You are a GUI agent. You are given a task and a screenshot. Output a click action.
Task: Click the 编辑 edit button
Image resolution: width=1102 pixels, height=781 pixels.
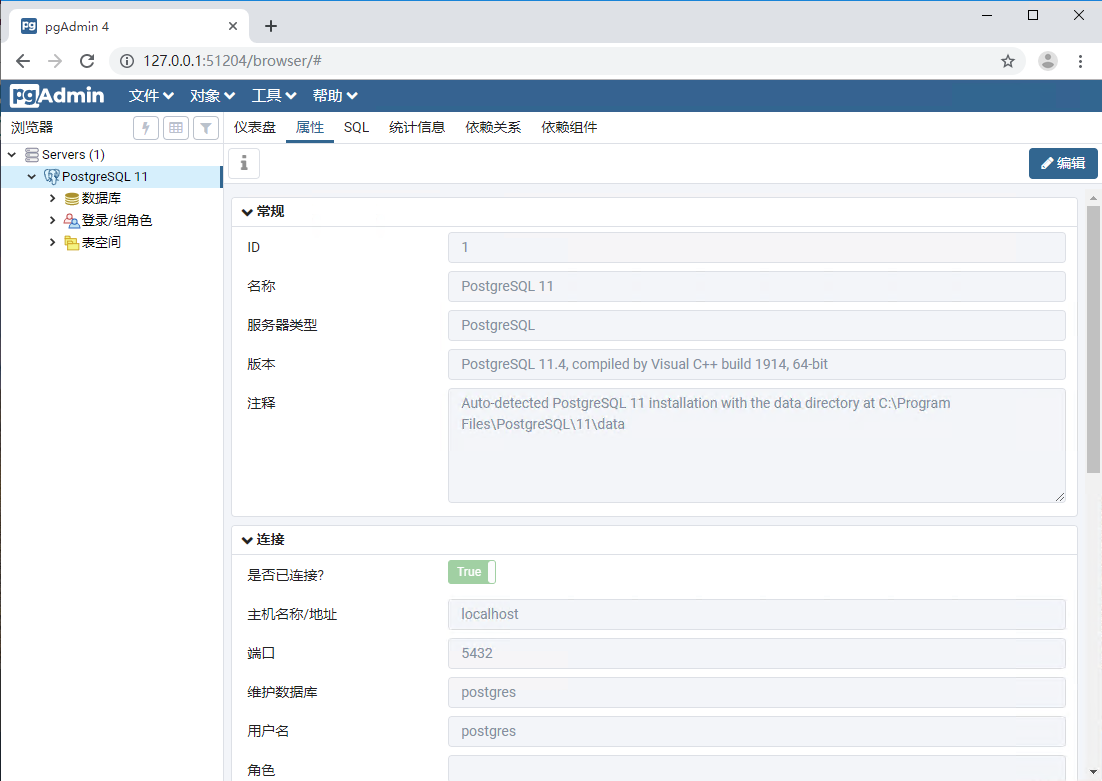[x=1063, y=163]
